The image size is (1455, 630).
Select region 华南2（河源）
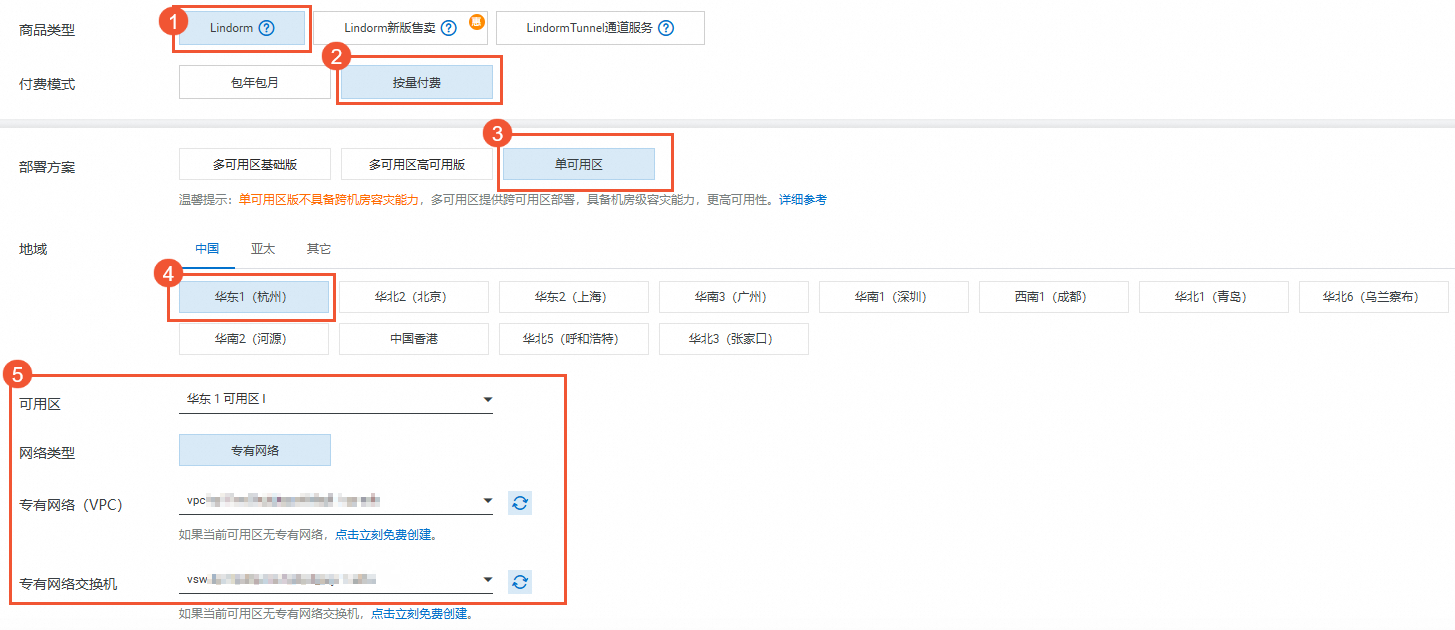(254, 339)
